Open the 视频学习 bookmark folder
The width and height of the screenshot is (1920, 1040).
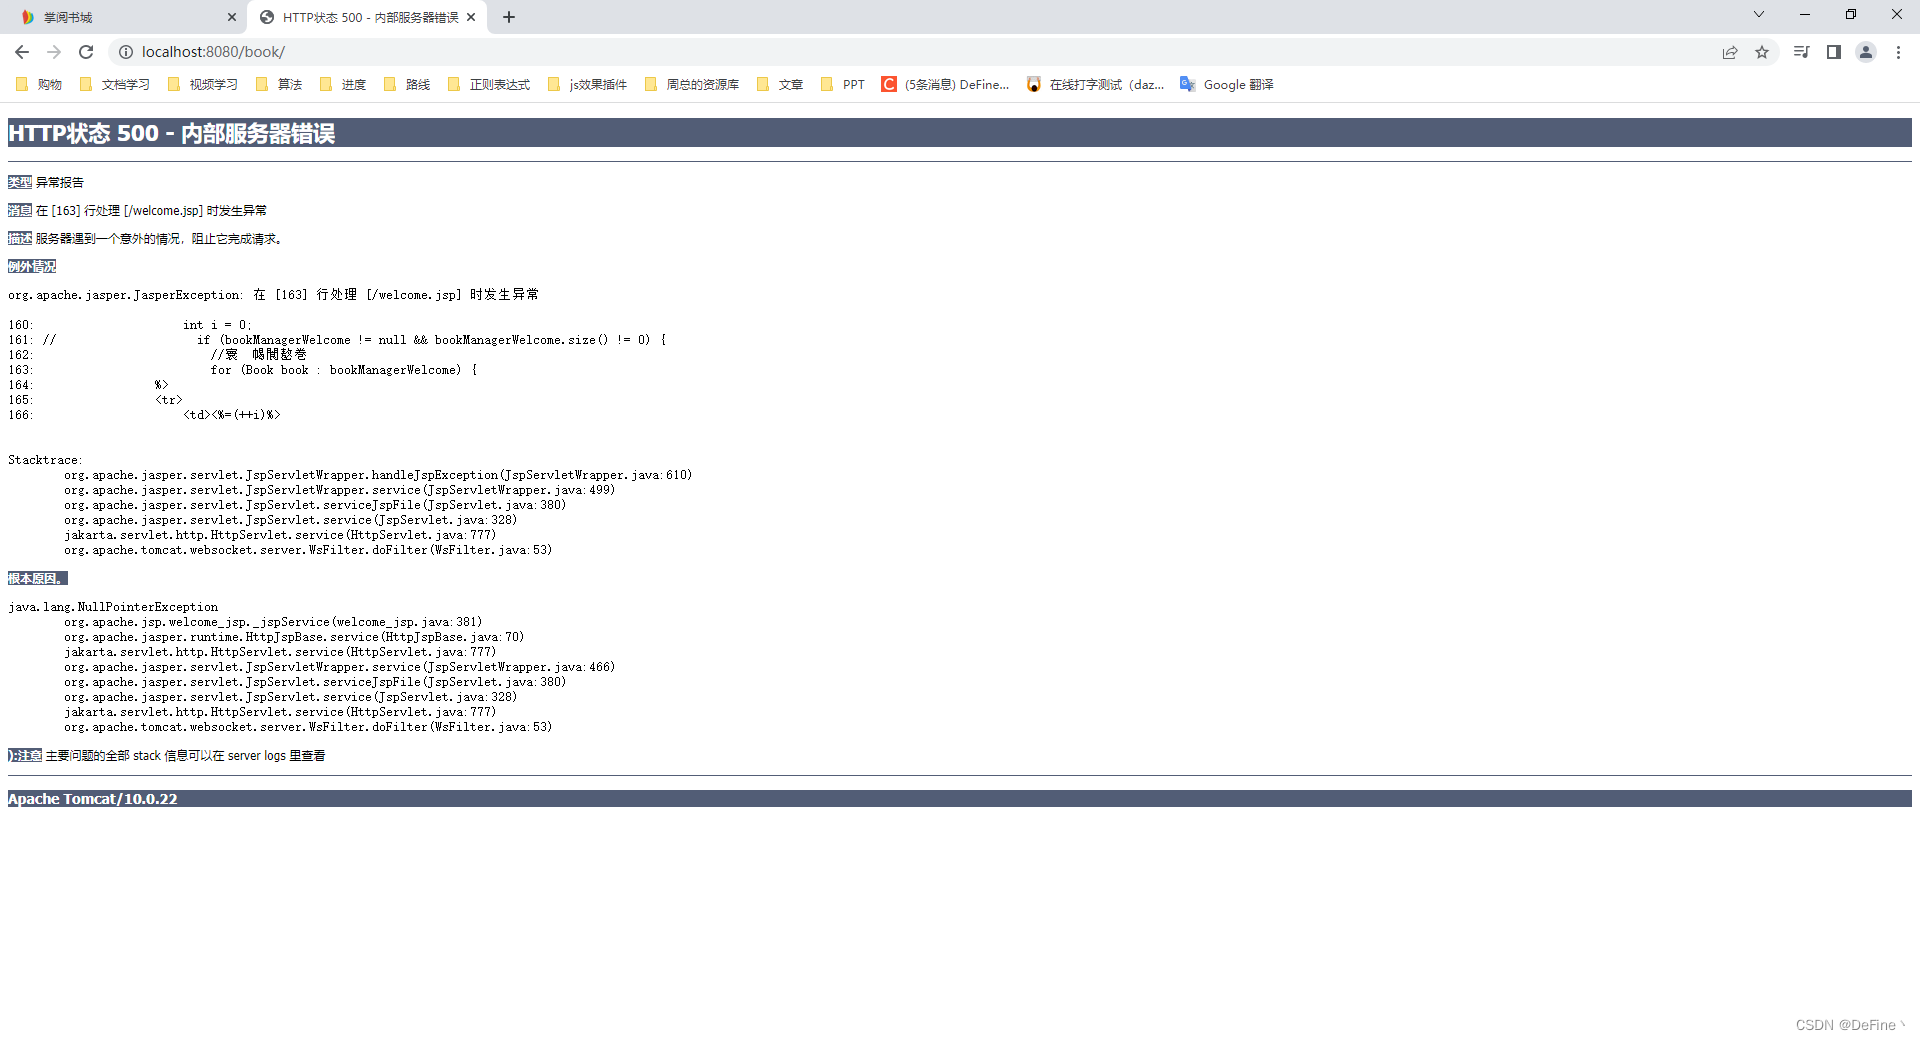(203, 84)
